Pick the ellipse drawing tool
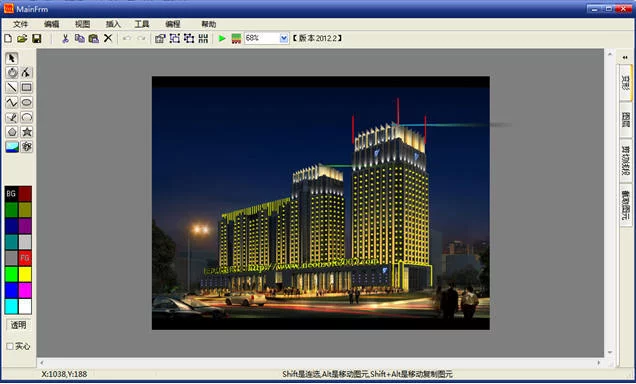The image size is (636, 384). click(x=26, y=102)
